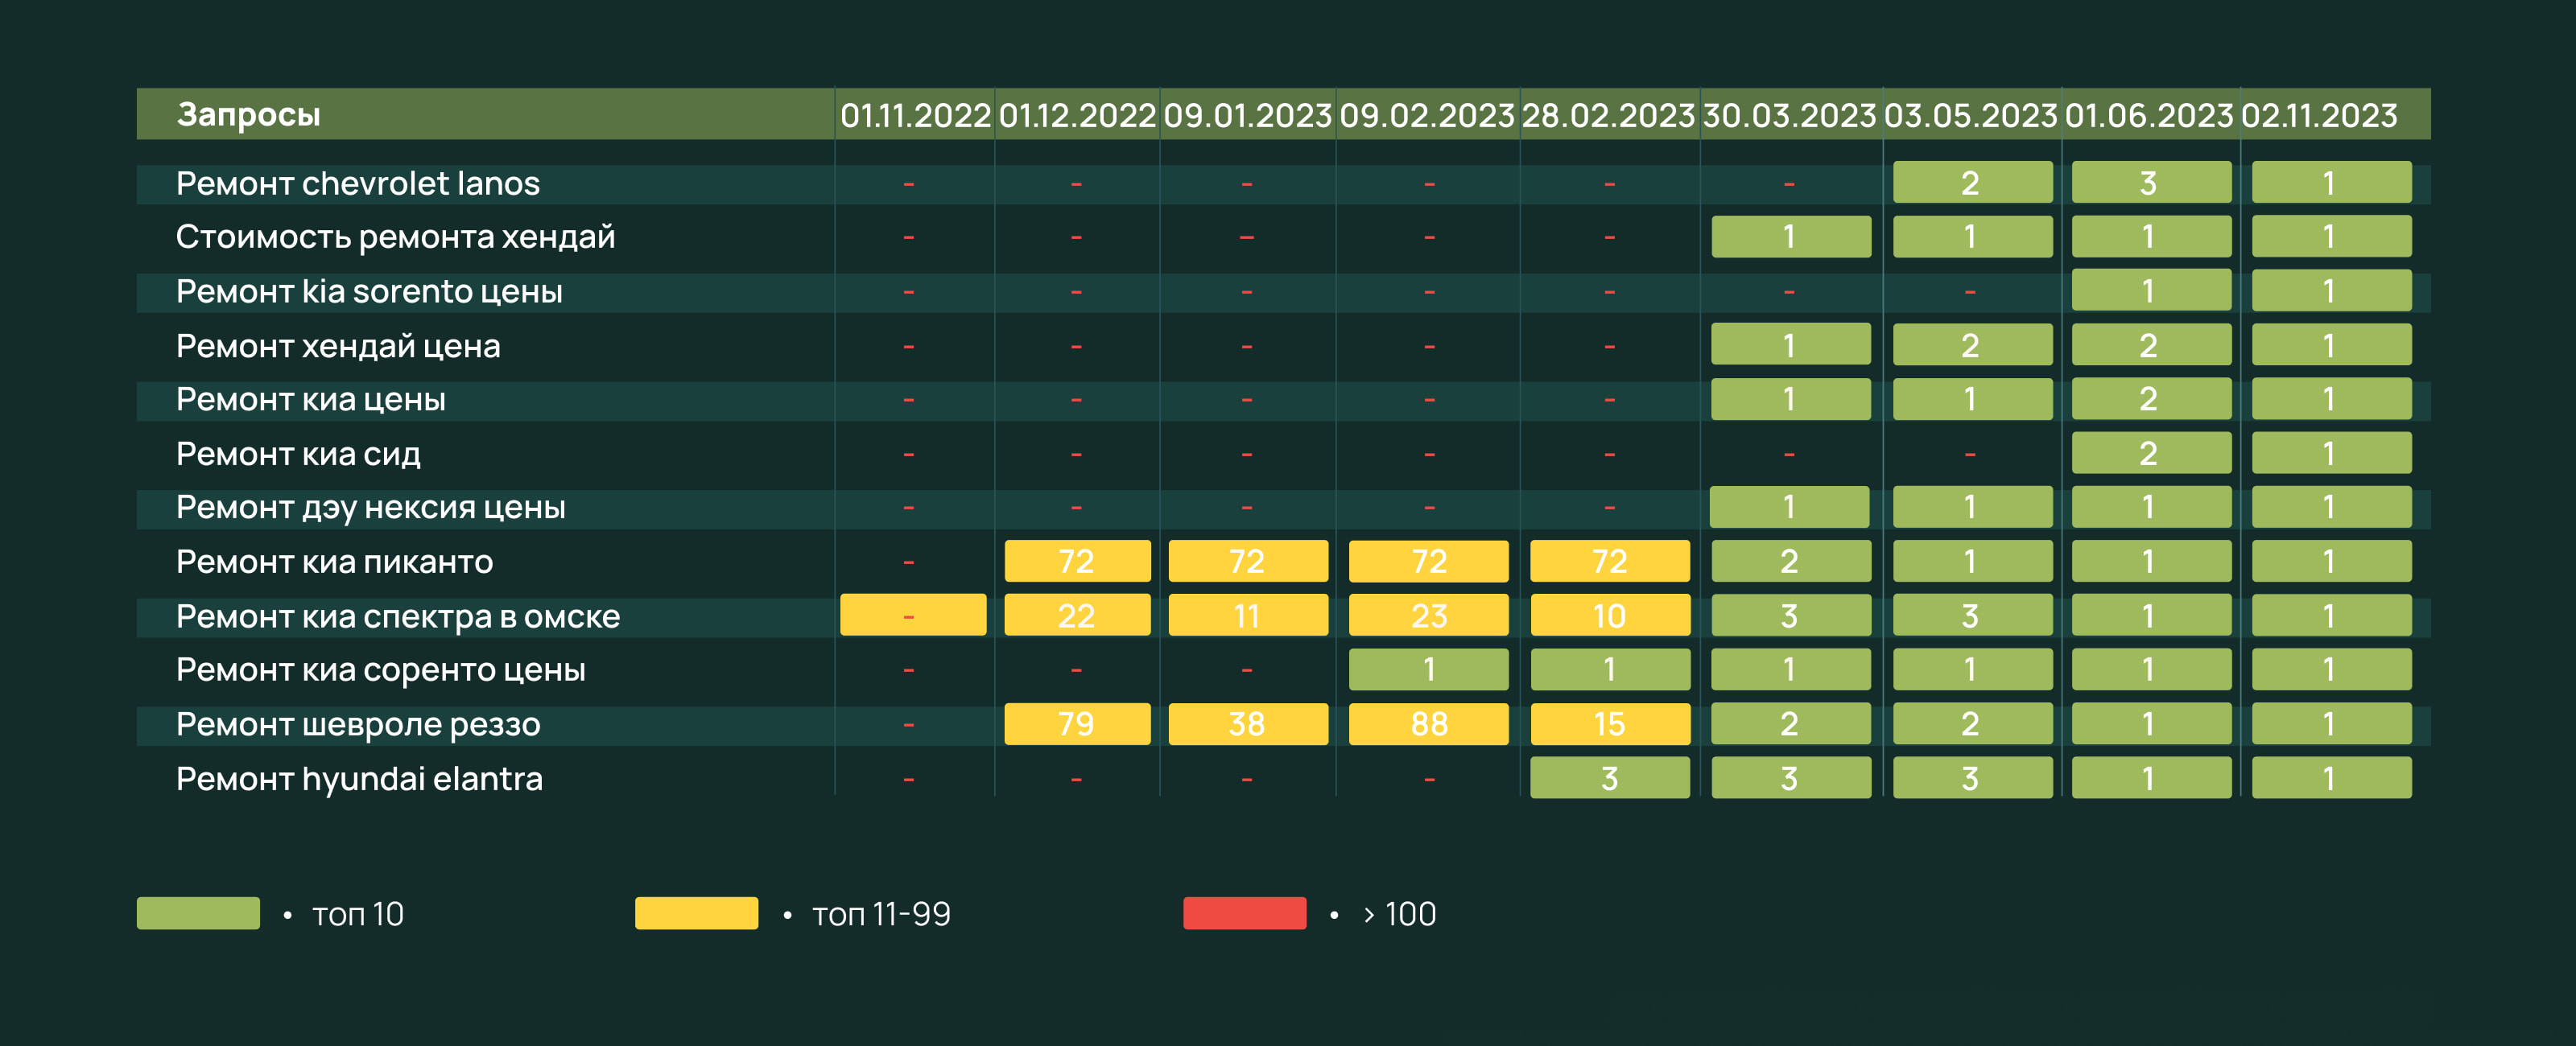
Task: Click chevrolet lanos position 2 under 03.05.2023
Action: (1972, 182)
